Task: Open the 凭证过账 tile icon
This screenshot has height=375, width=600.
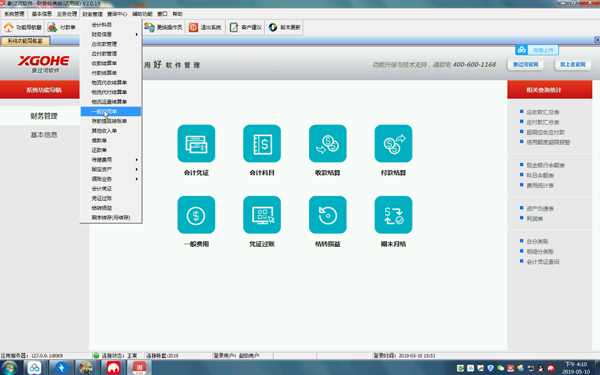Action: pyautogui.click(x=262, y=215)
